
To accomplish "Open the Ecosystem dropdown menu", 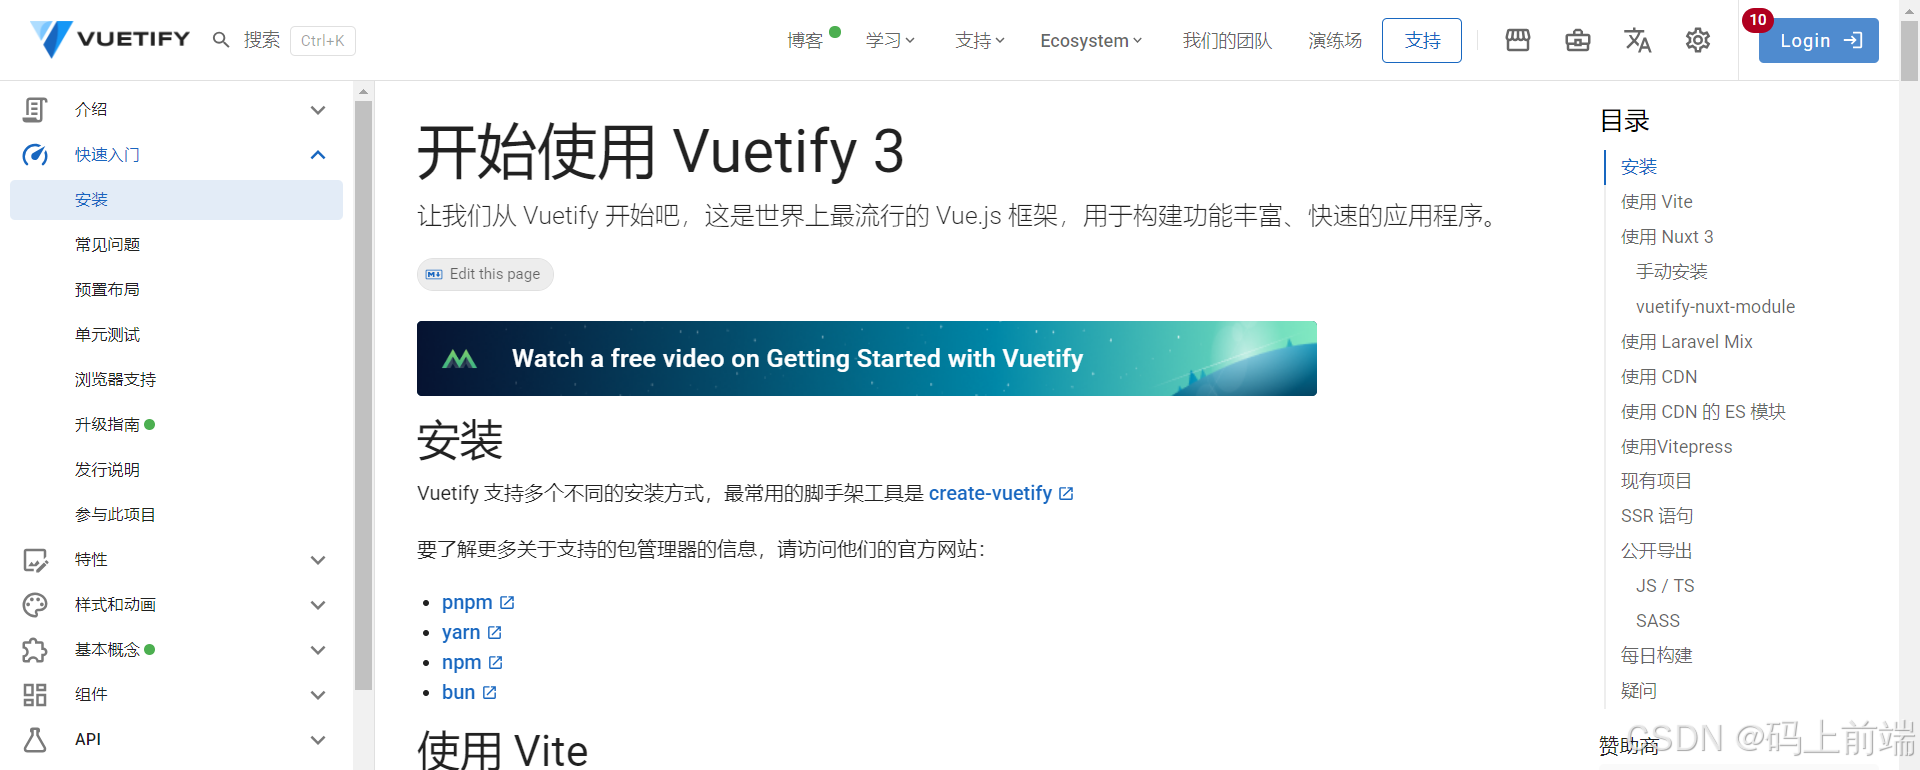I will coord(1091,40).
